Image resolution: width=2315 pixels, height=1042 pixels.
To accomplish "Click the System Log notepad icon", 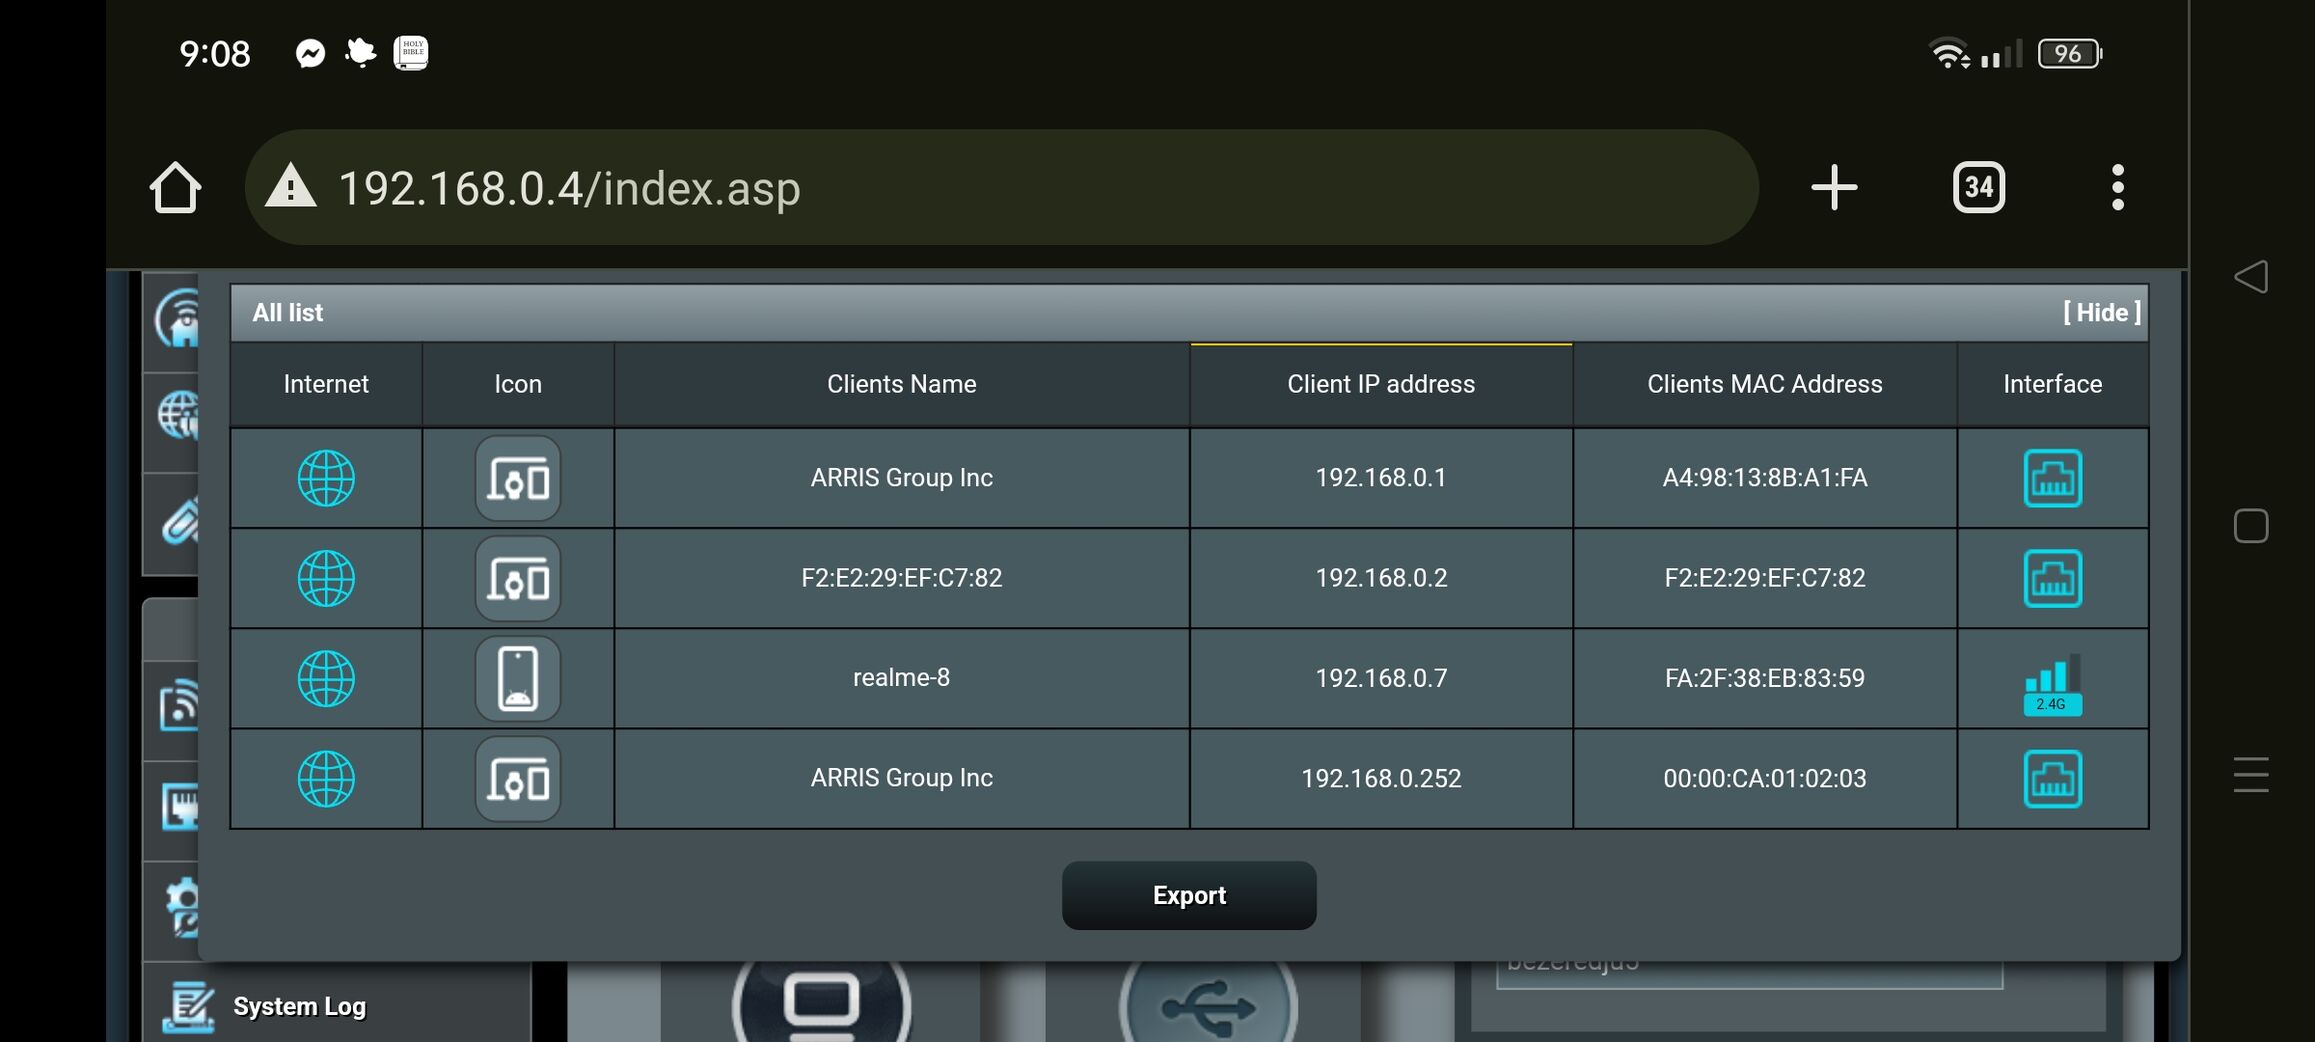I will click(189, 1006).
